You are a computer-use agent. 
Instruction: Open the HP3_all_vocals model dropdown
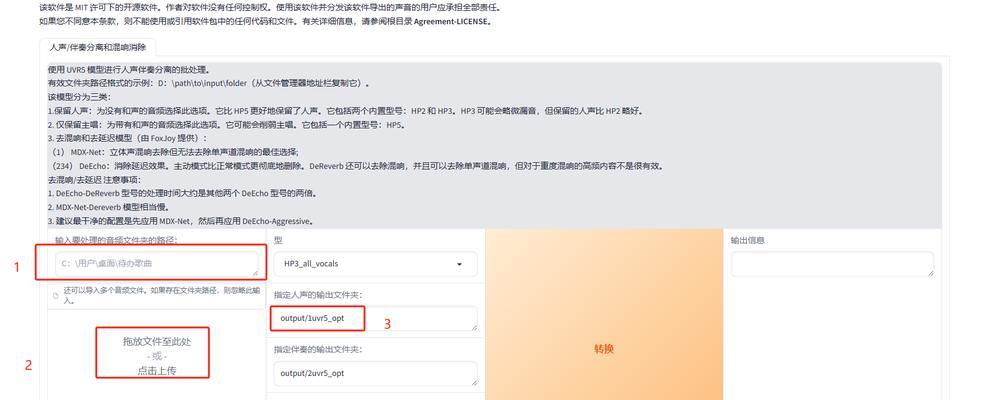pos(376,264)
